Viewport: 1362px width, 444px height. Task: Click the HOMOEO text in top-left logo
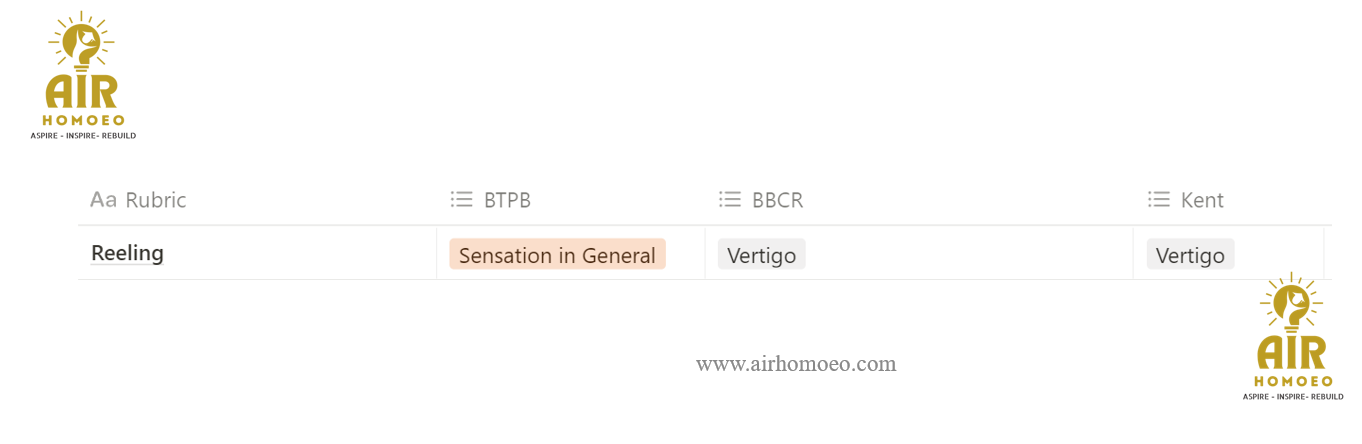coord(83,120)
